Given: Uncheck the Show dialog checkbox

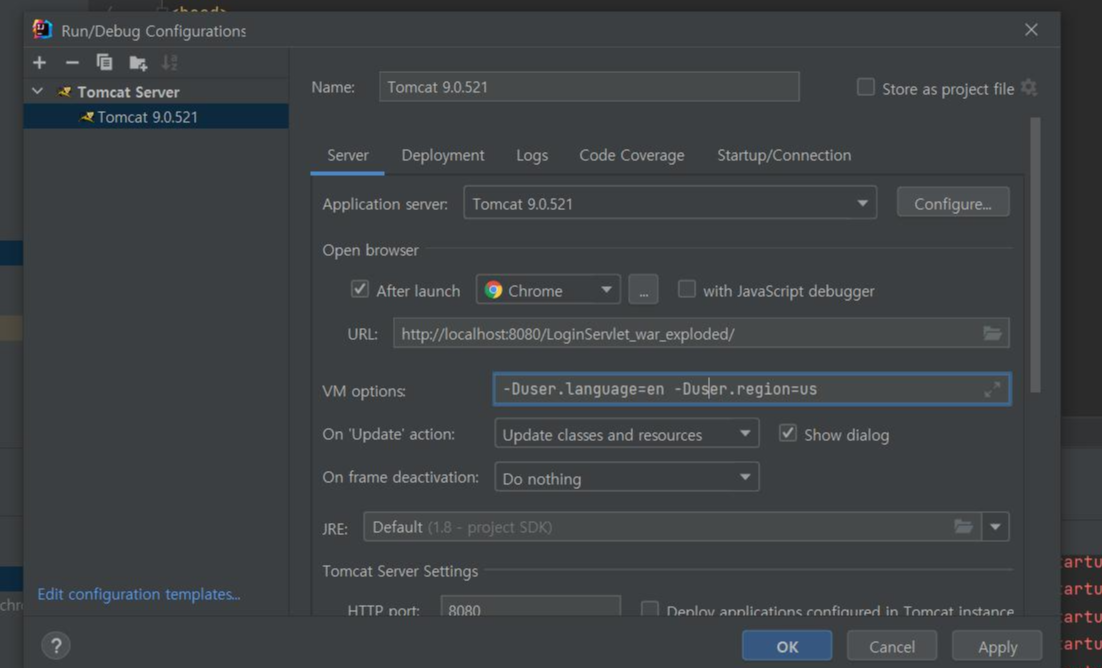Looking at the screenshot, I should [x=788, y=433].
